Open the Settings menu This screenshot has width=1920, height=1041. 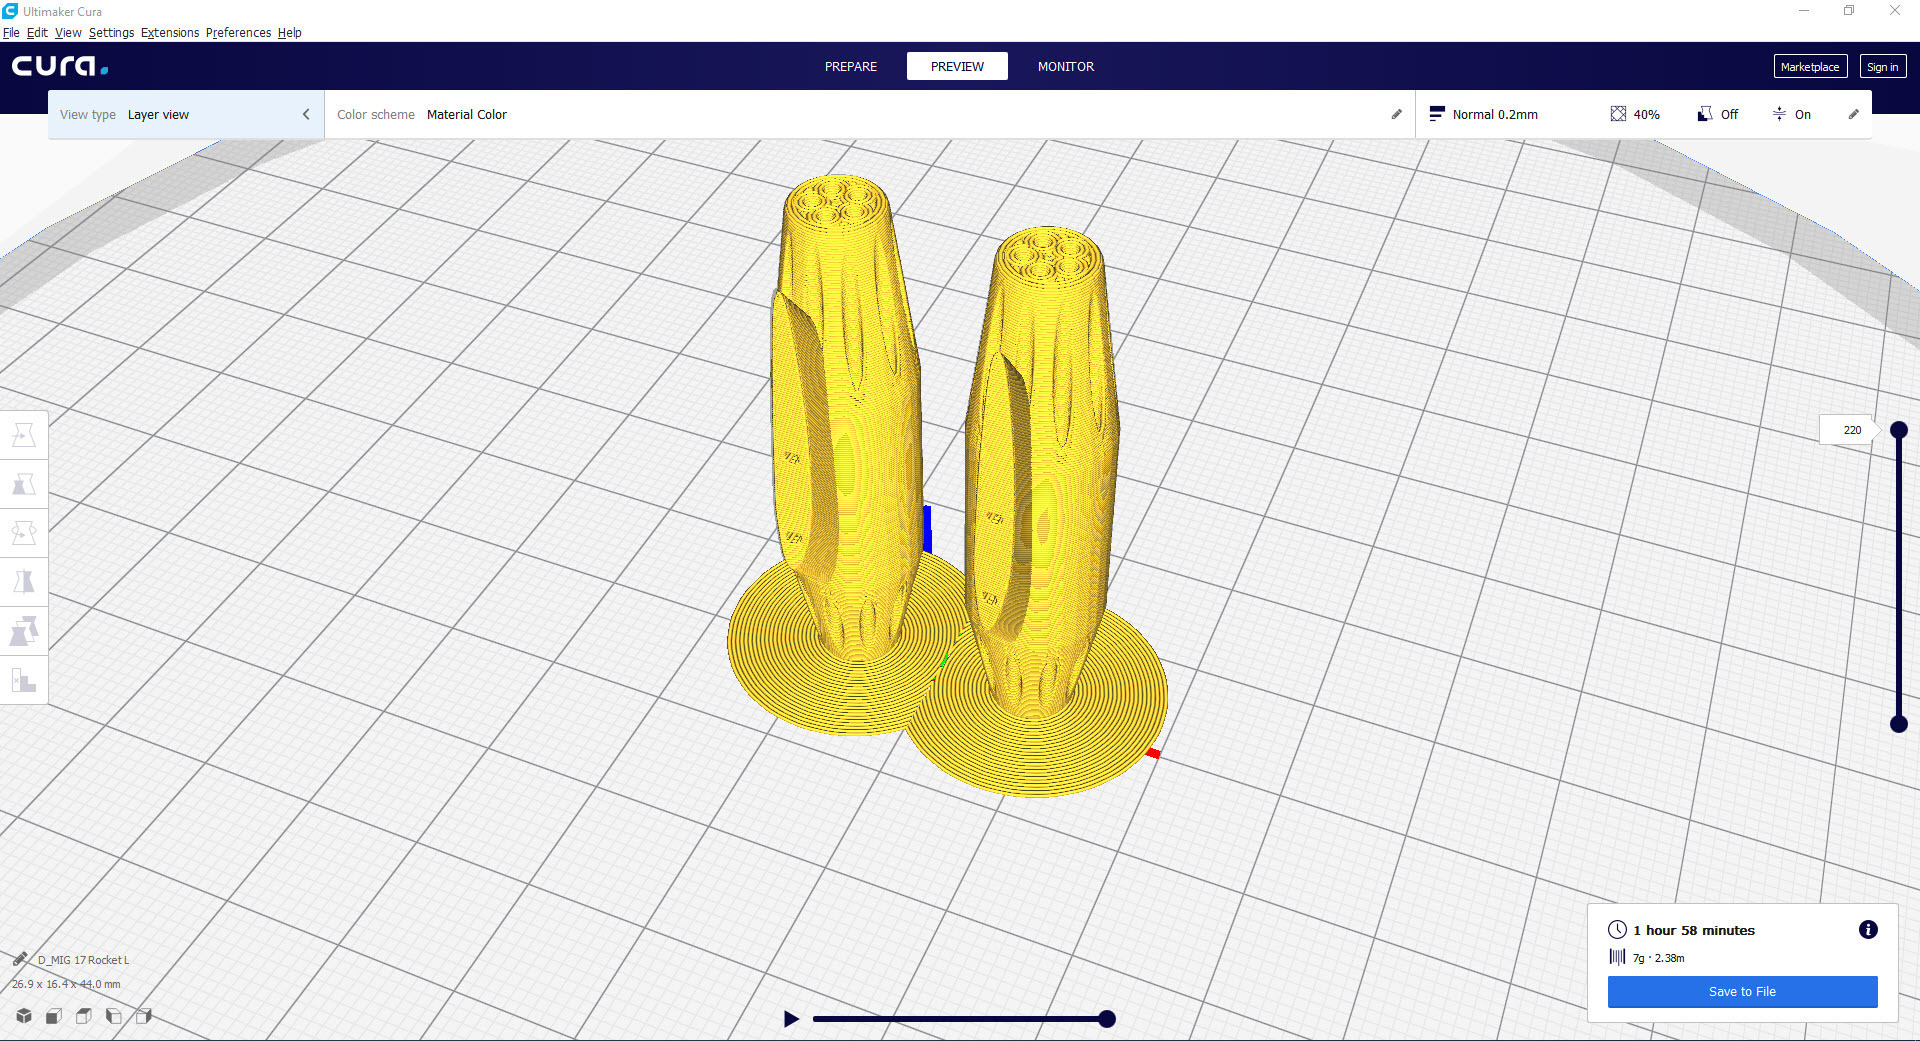[111, 32]
